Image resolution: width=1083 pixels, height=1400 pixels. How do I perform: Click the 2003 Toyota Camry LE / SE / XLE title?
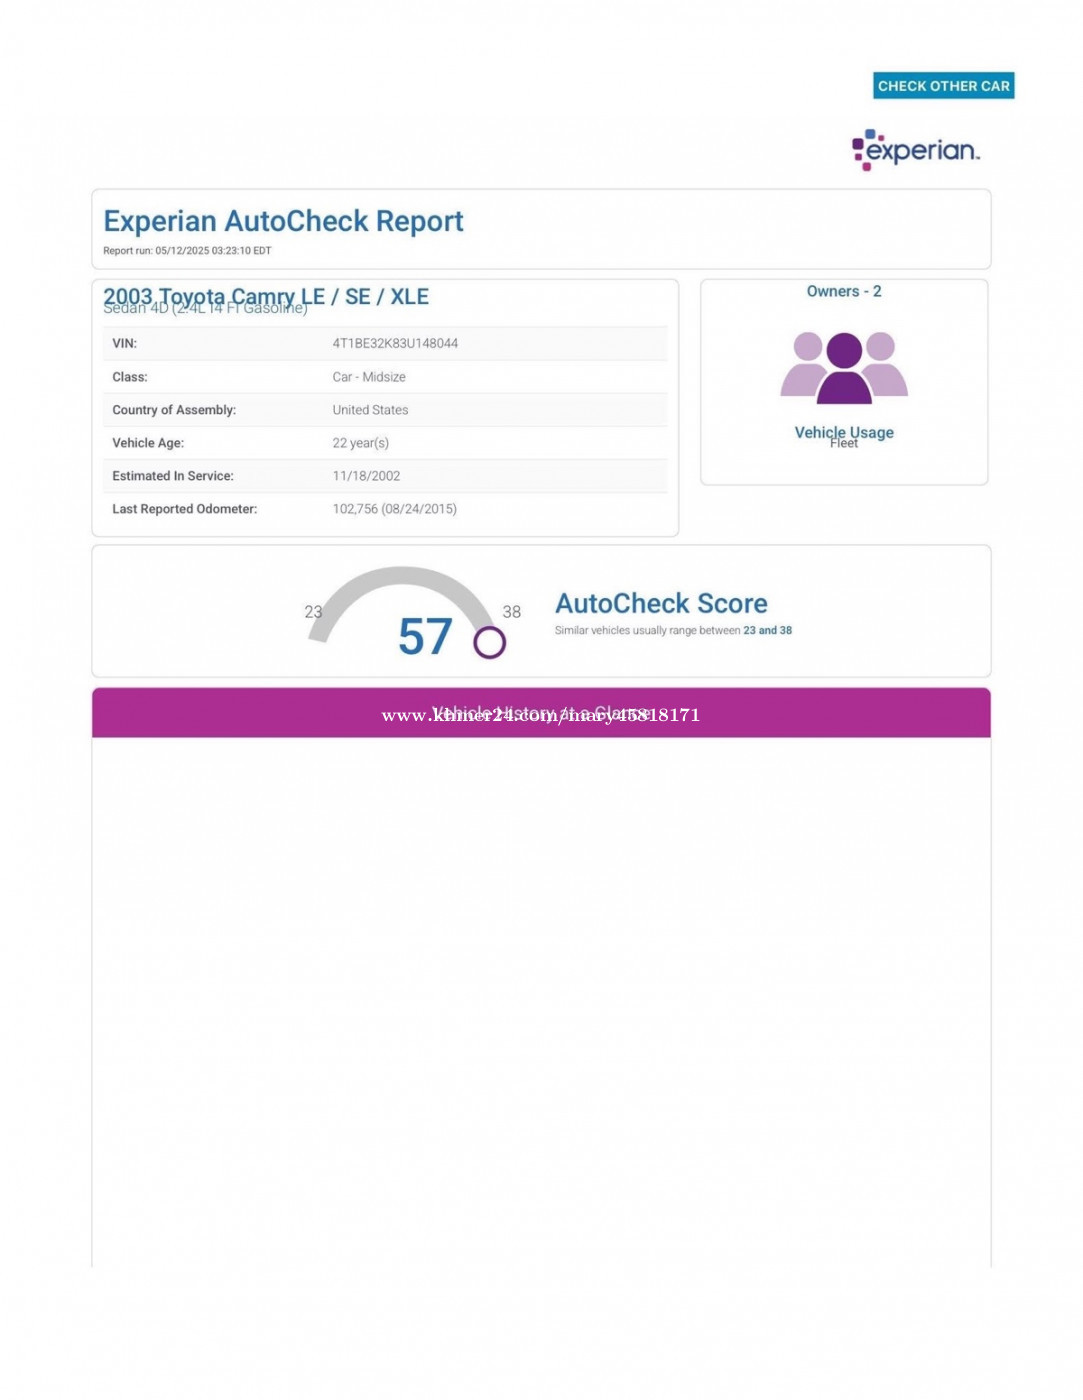[x=266, y=296]
